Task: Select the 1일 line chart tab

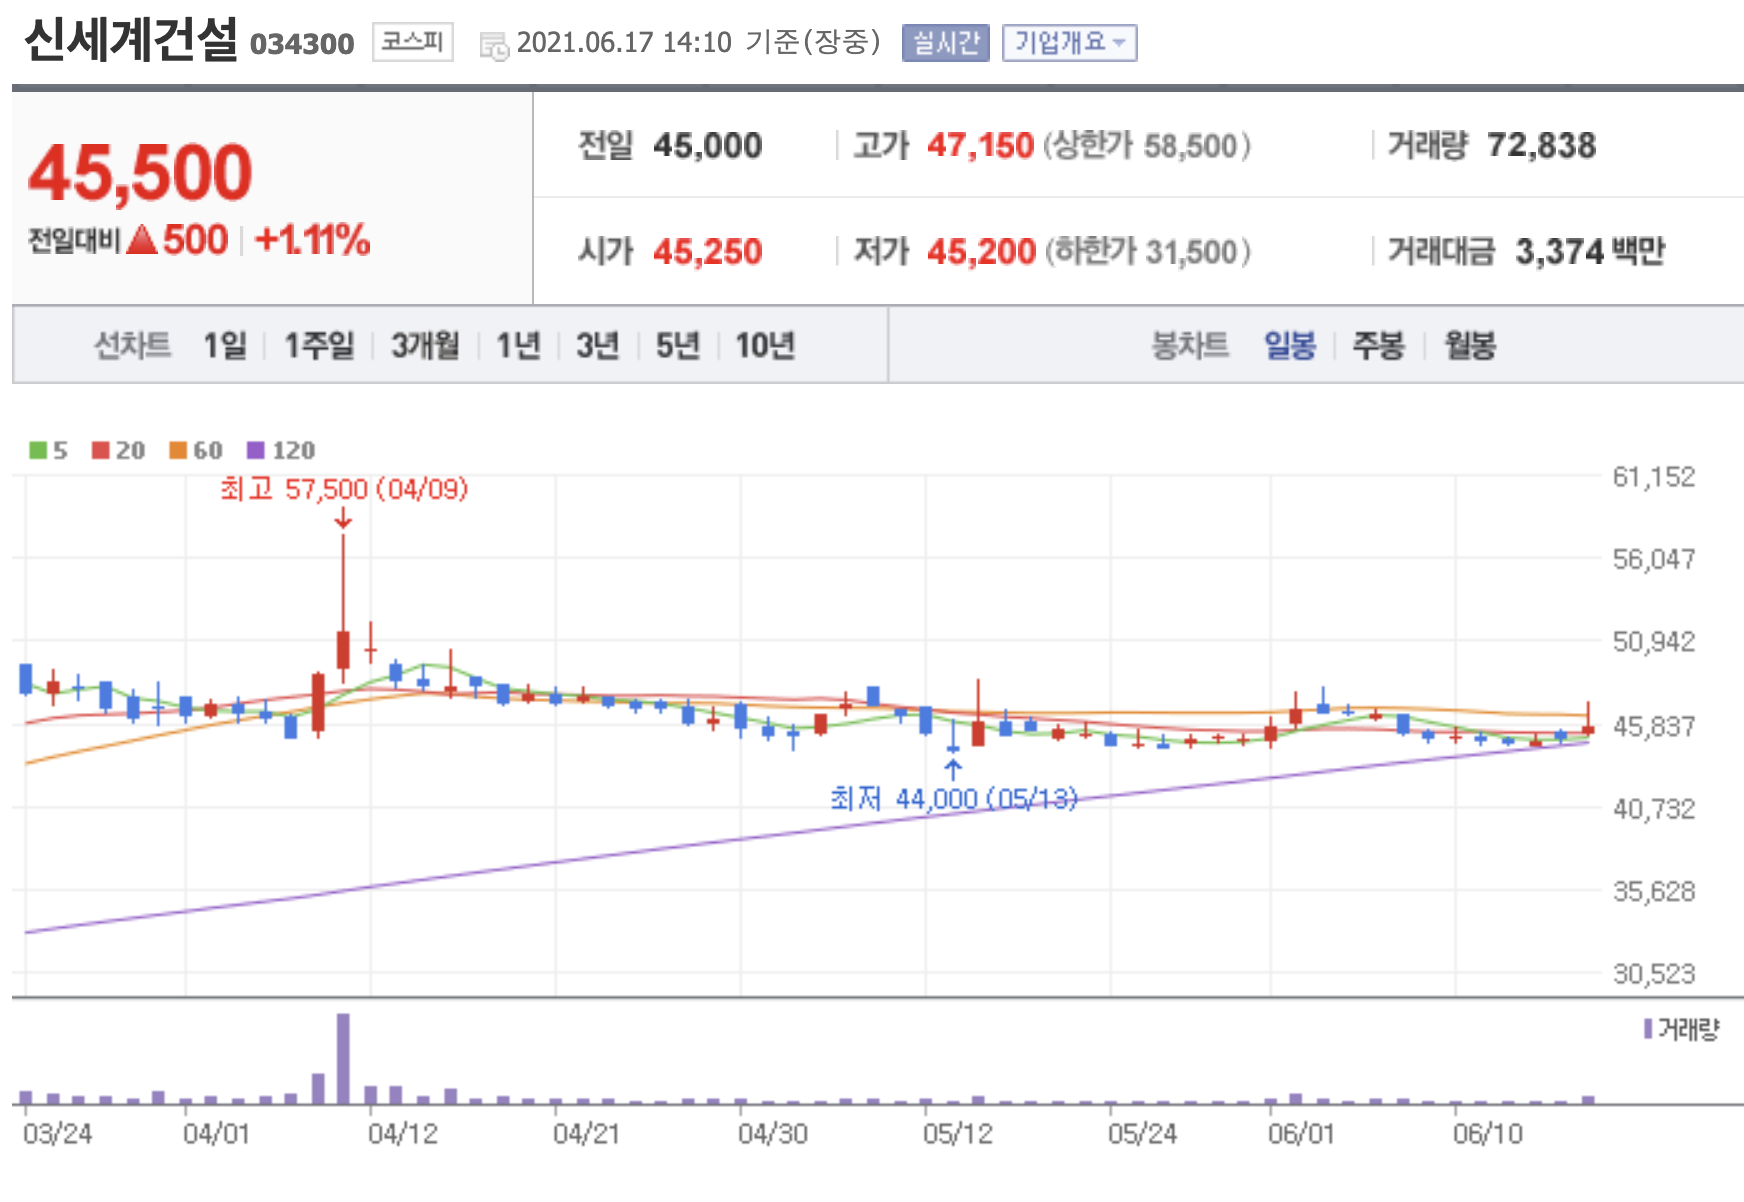Action: point(225,346)
